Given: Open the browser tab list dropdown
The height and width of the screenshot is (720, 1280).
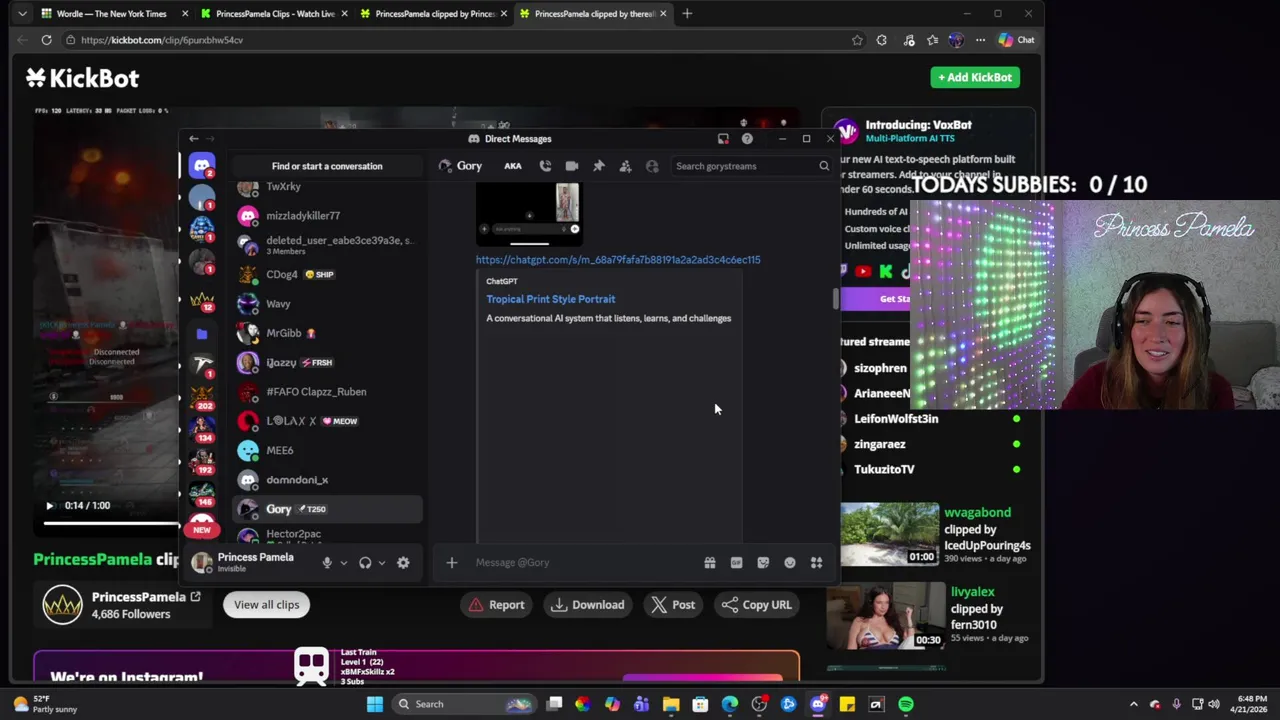Looking at the screenshot, I should [22, 14].
